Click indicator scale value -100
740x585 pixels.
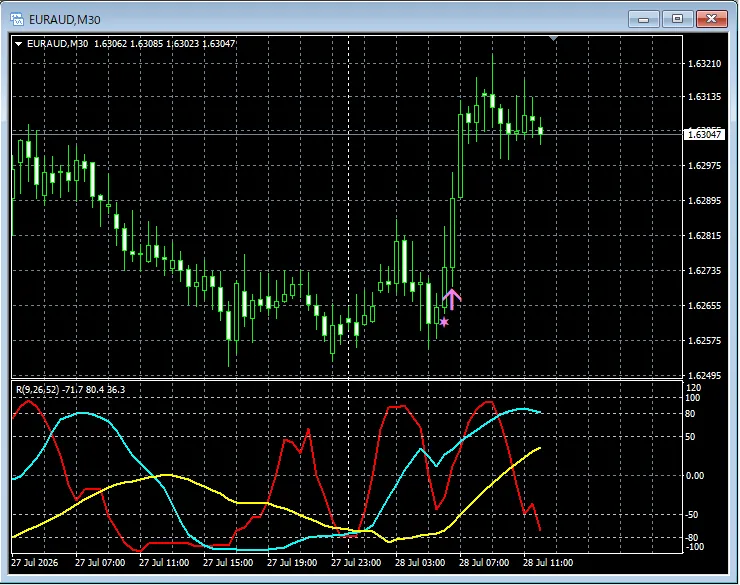pos(694,547)
